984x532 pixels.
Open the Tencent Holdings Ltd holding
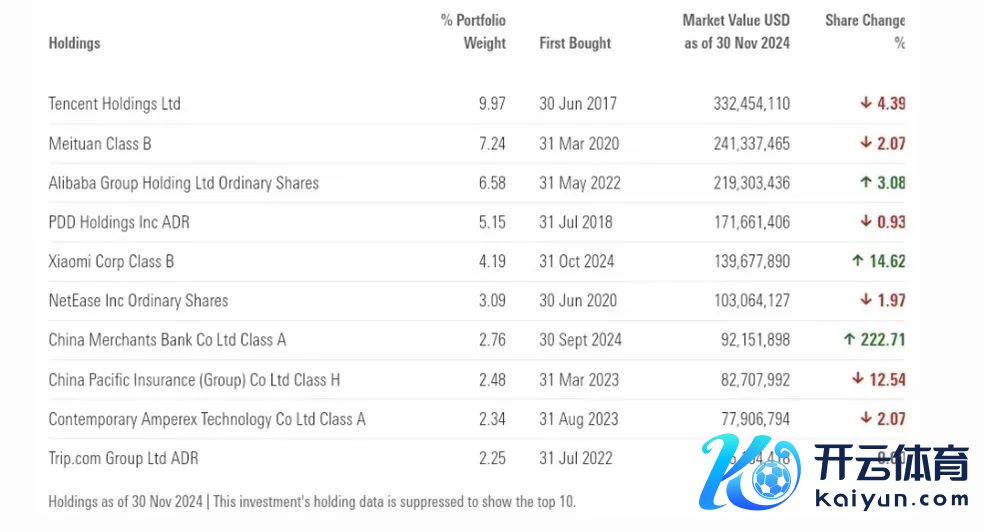tap(114, 104)
